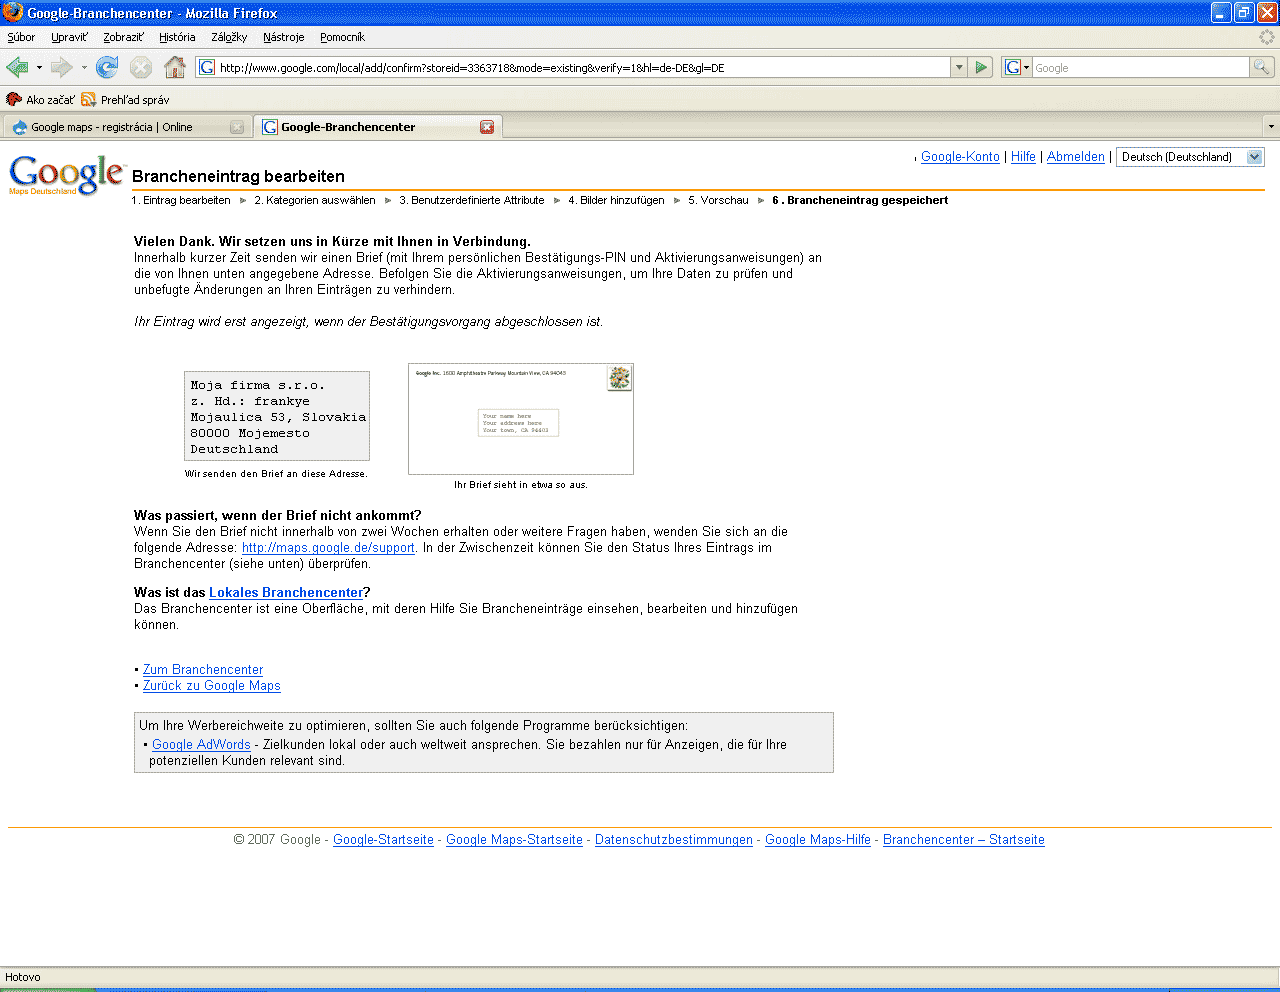
Task: Close the Google-Branchencenter tab
Action: point(487,127)
